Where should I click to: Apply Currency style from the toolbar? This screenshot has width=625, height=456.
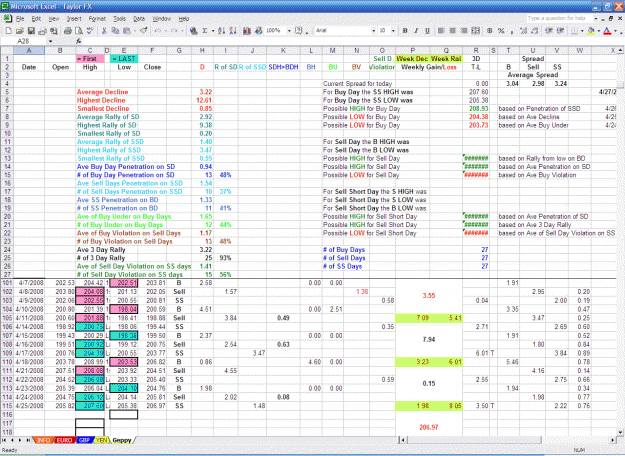coord(490,31)
